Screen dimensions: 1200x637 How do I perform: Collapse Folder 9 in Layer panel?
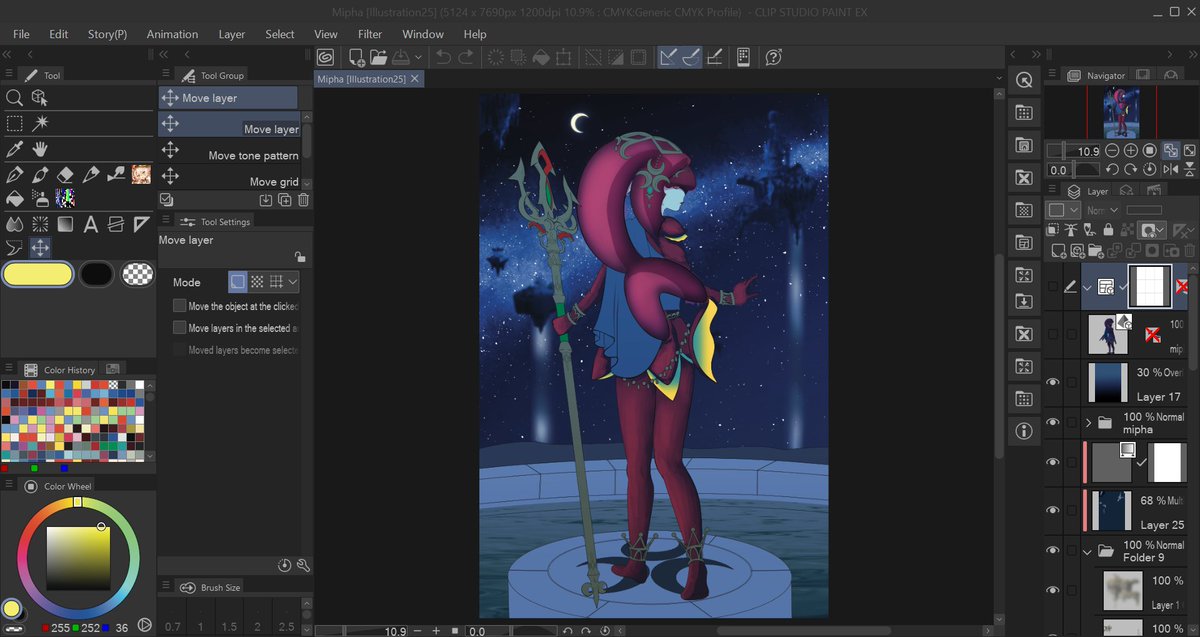coord(1088,550)
